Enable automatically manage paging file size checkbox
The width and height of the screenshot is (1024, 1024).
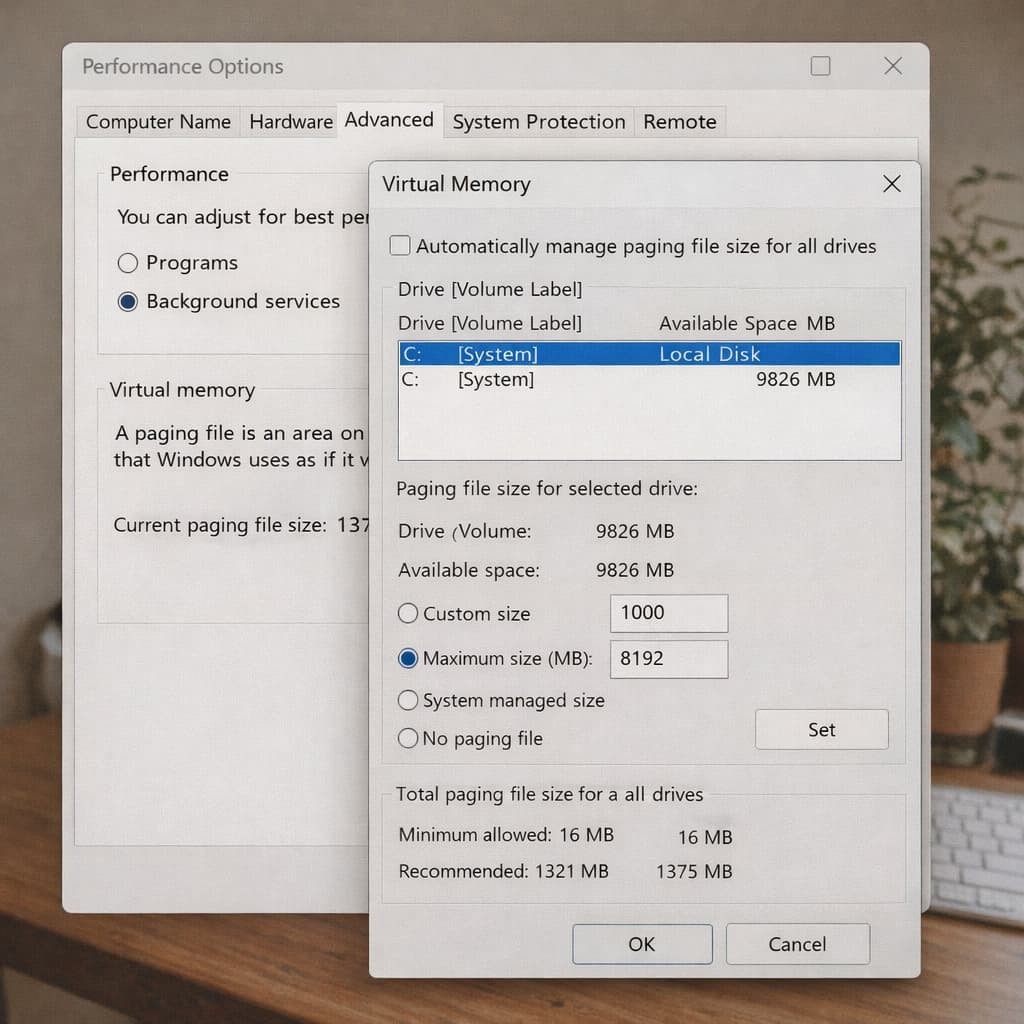[400, 246]
